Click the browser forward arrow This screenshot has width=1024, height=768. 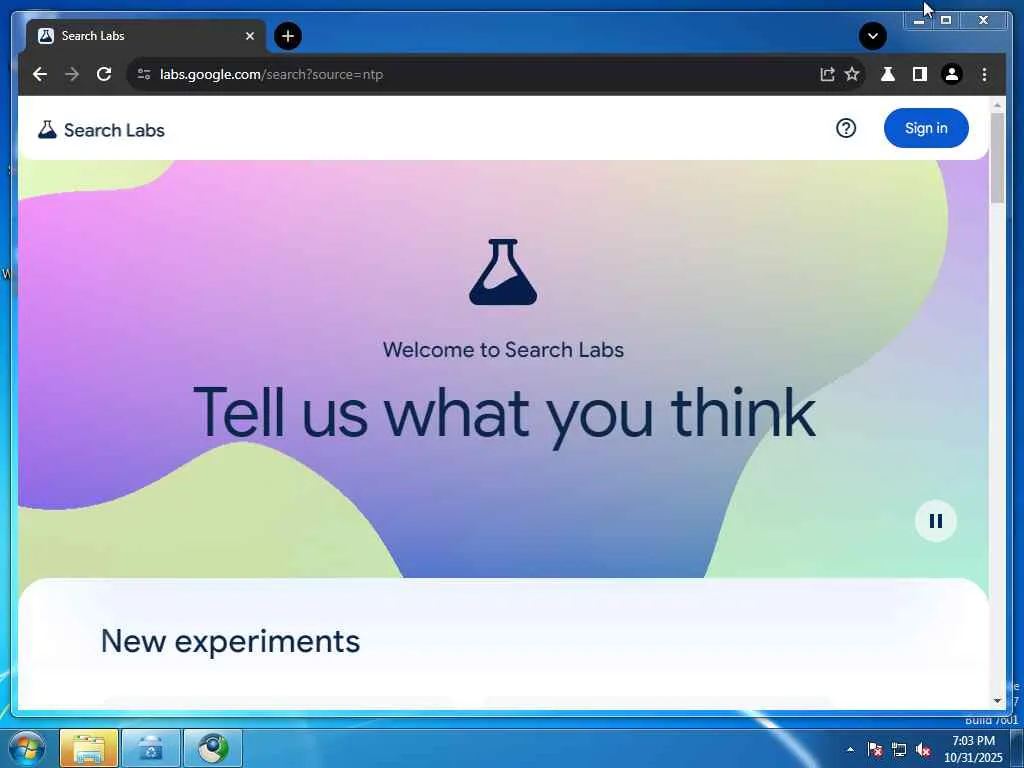click(72, 74)
